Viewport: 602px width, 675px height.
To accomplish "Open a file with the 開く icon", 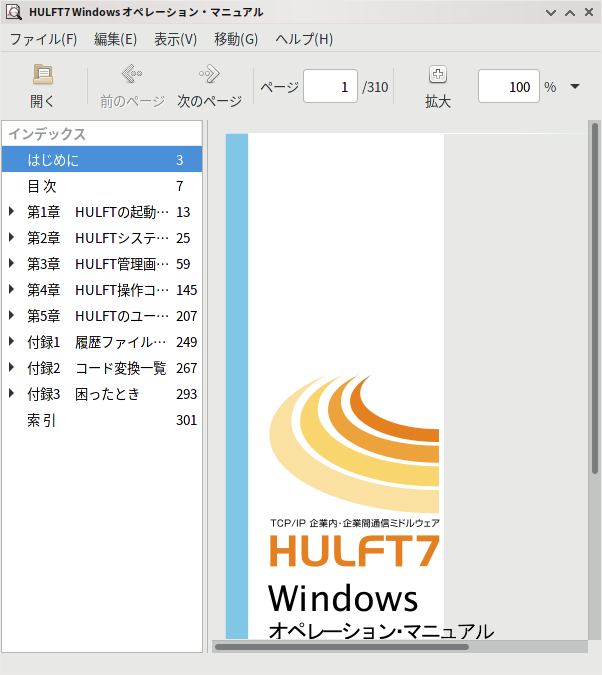I will [43, 74].
